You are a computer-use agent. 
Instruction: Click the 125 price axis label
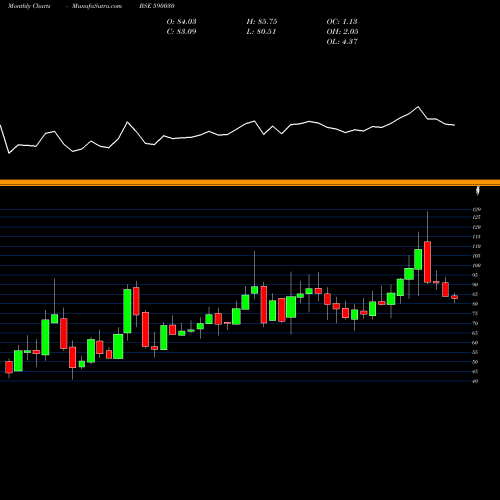click(x=477, y=217)
